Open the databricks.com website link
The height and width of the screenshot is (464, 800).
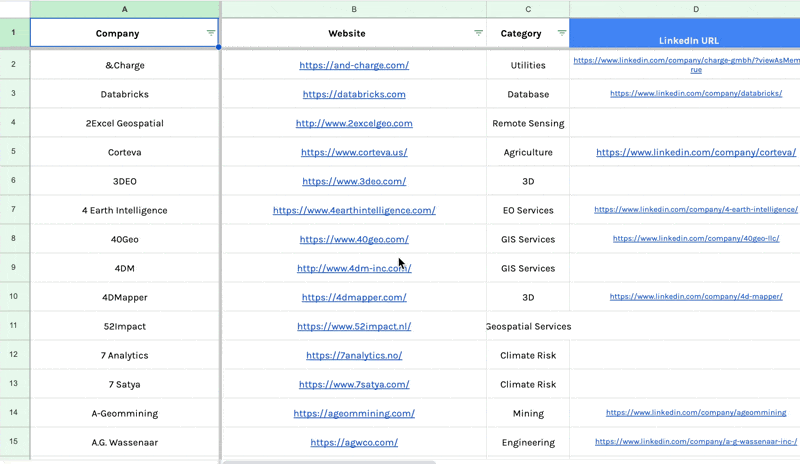click(354, 94)
